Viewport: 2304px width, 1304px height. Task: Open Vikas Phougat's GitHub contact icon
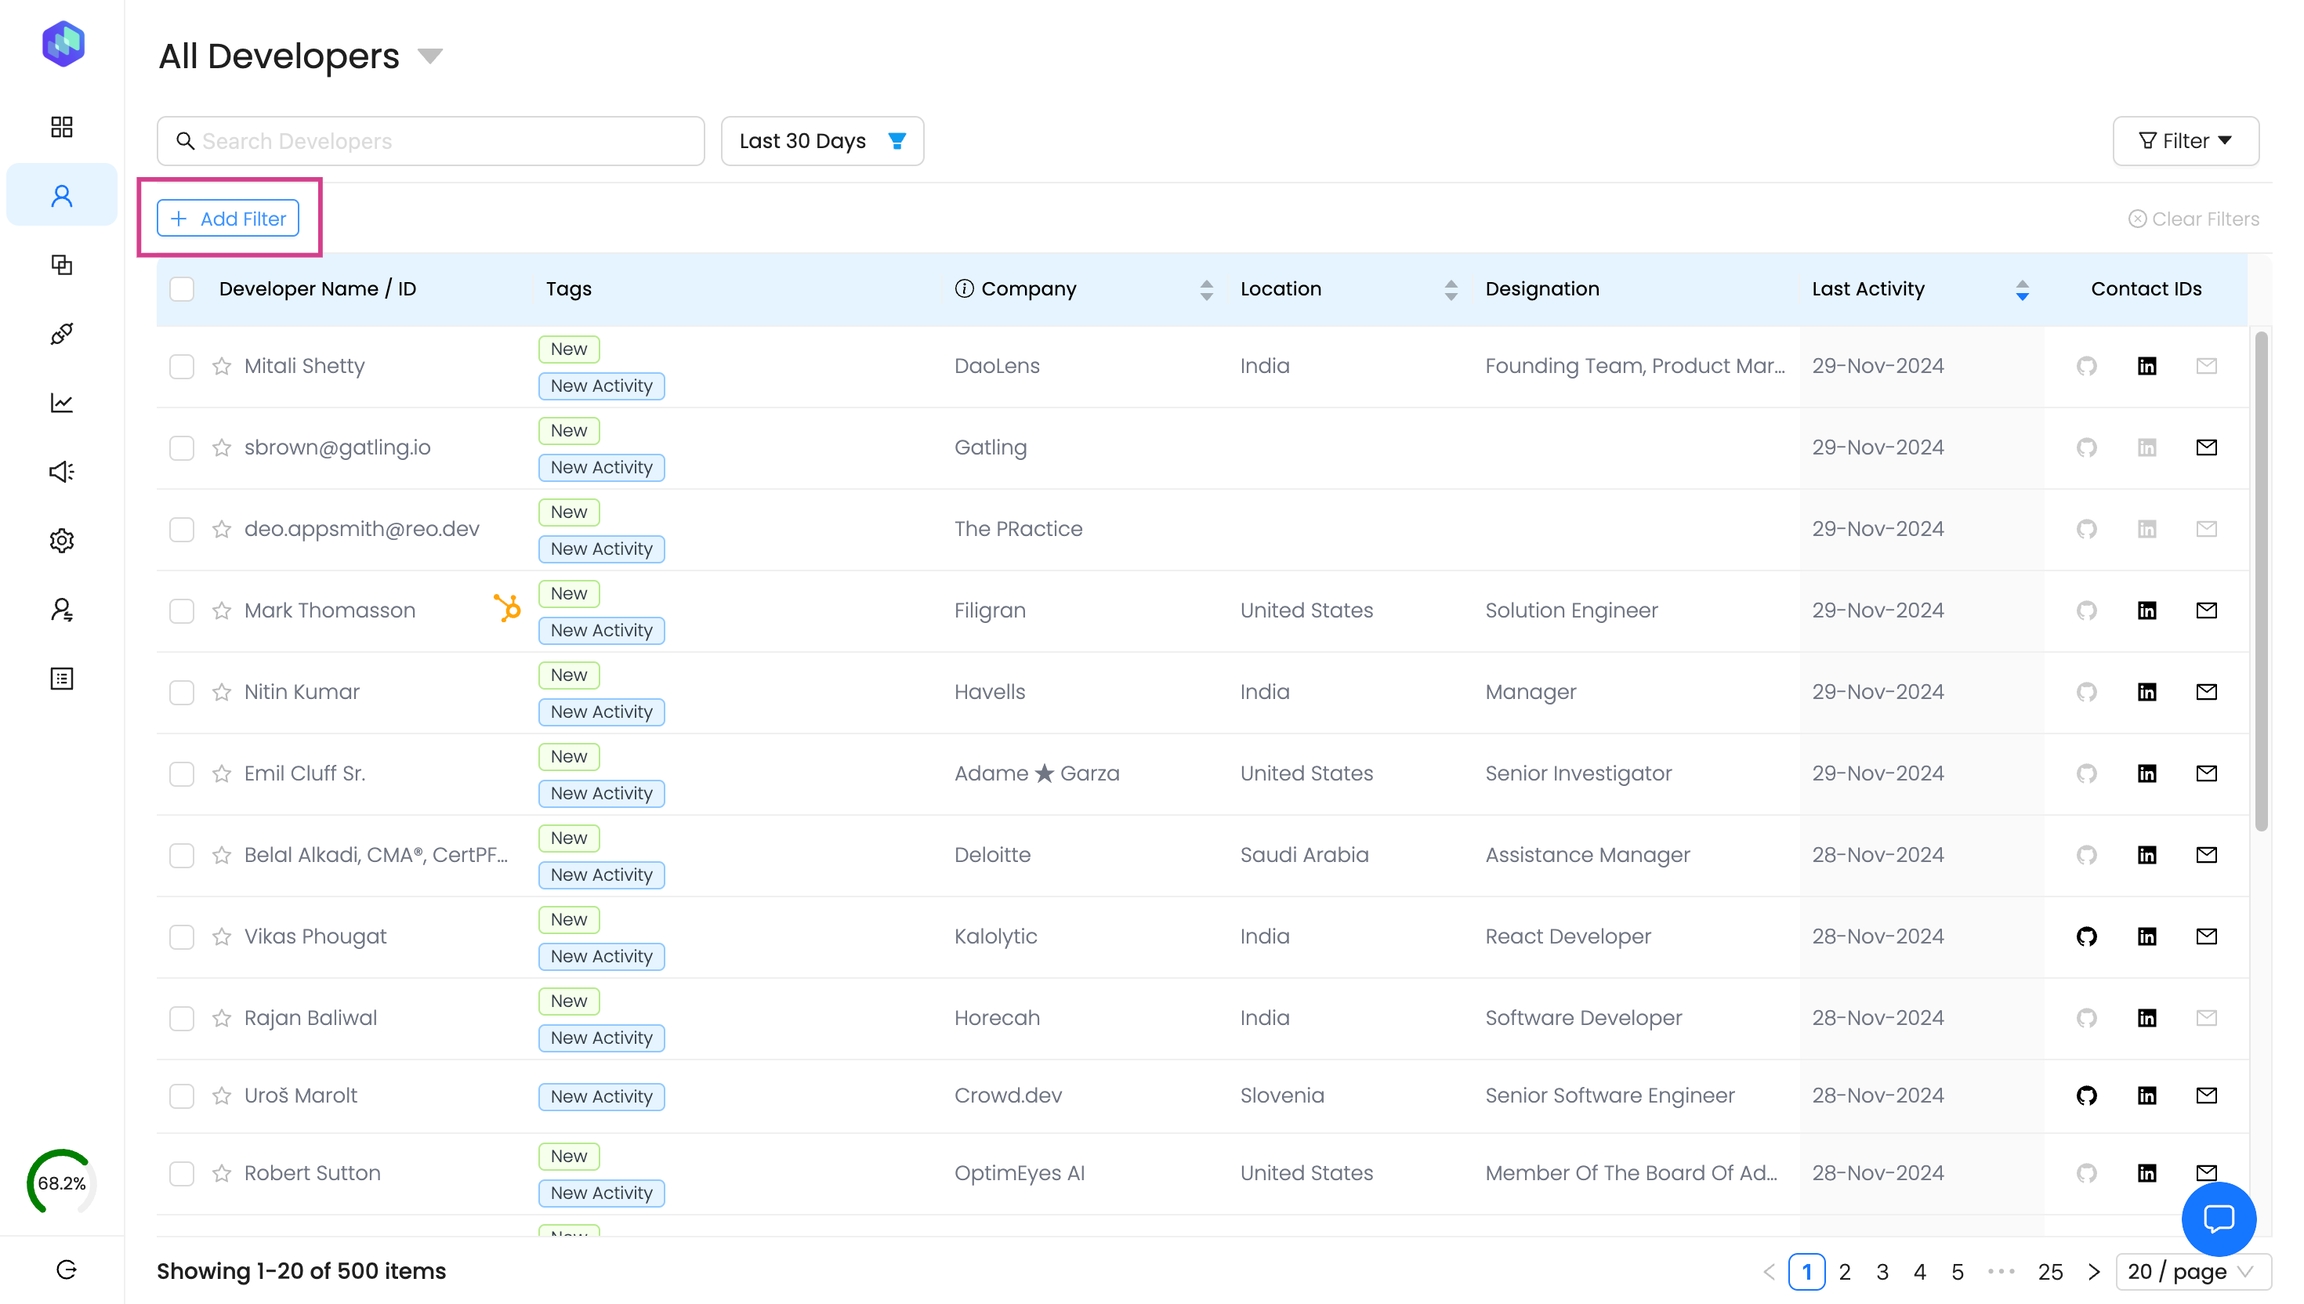[x=2086, y=937]
